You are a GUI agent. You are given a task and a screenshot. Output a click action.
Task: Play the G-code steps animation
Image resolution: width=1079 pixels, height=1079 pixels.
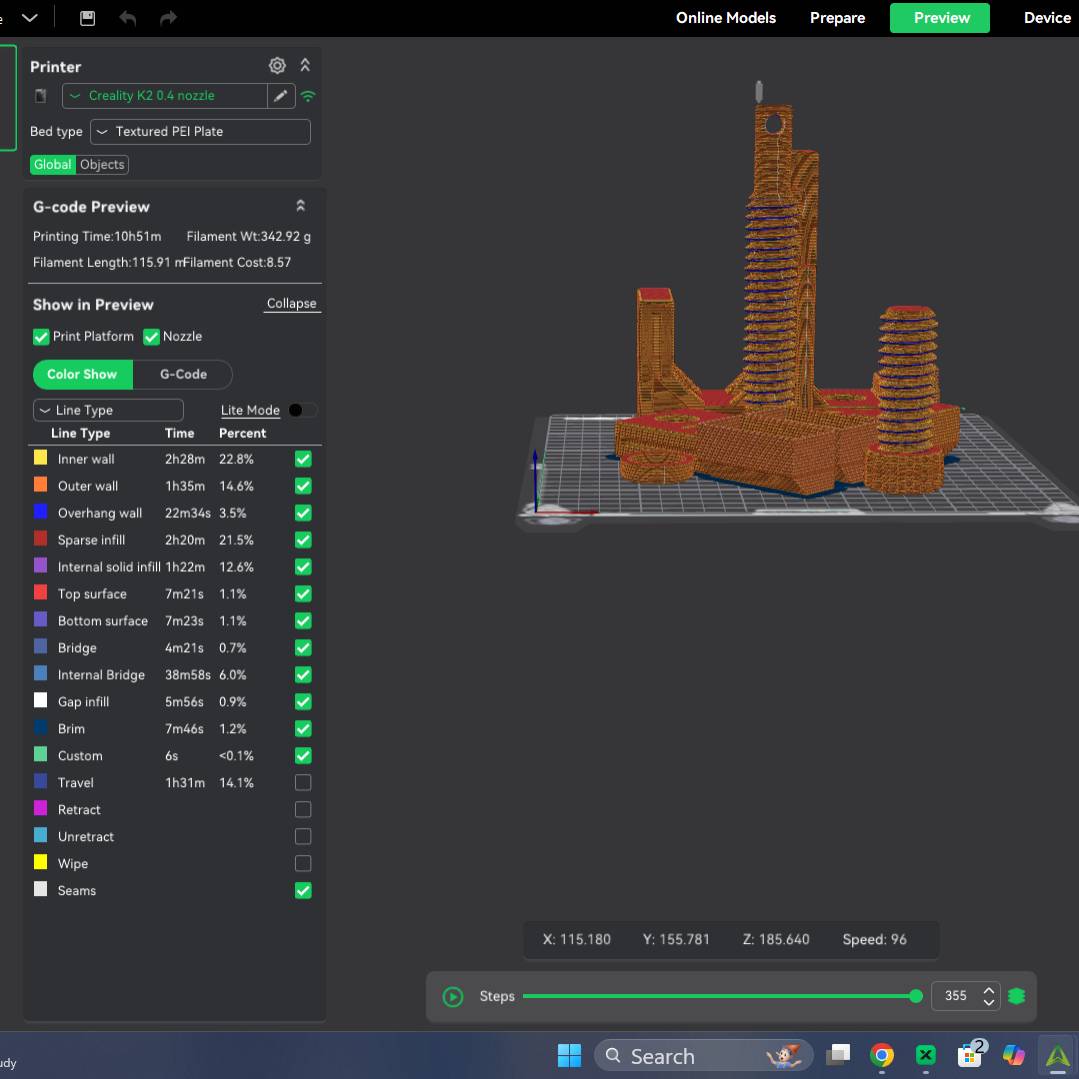coord(453,996)
